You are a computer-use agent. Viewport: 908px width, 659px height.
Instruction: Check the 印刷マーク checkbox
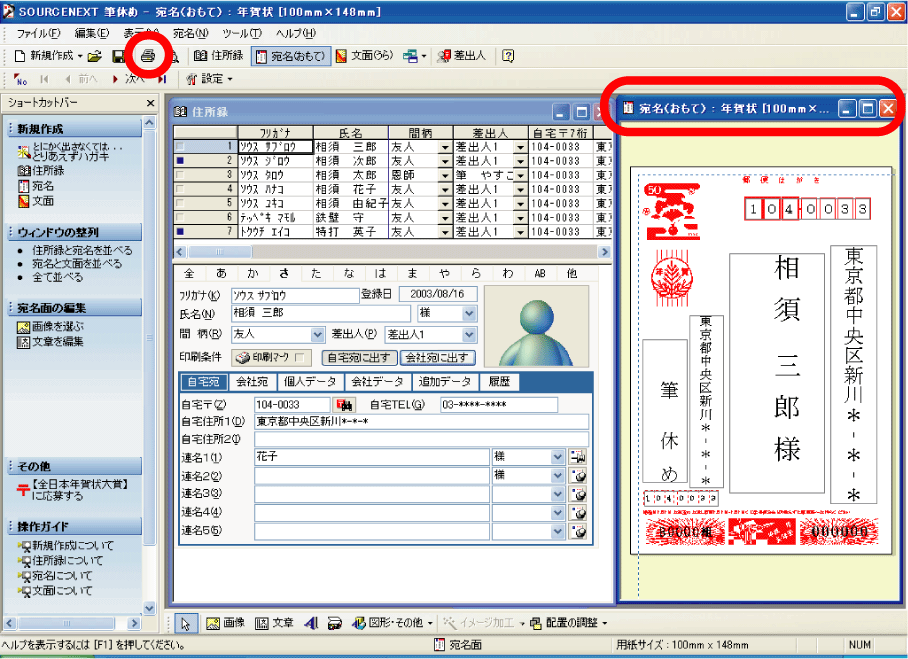[300, 358]
